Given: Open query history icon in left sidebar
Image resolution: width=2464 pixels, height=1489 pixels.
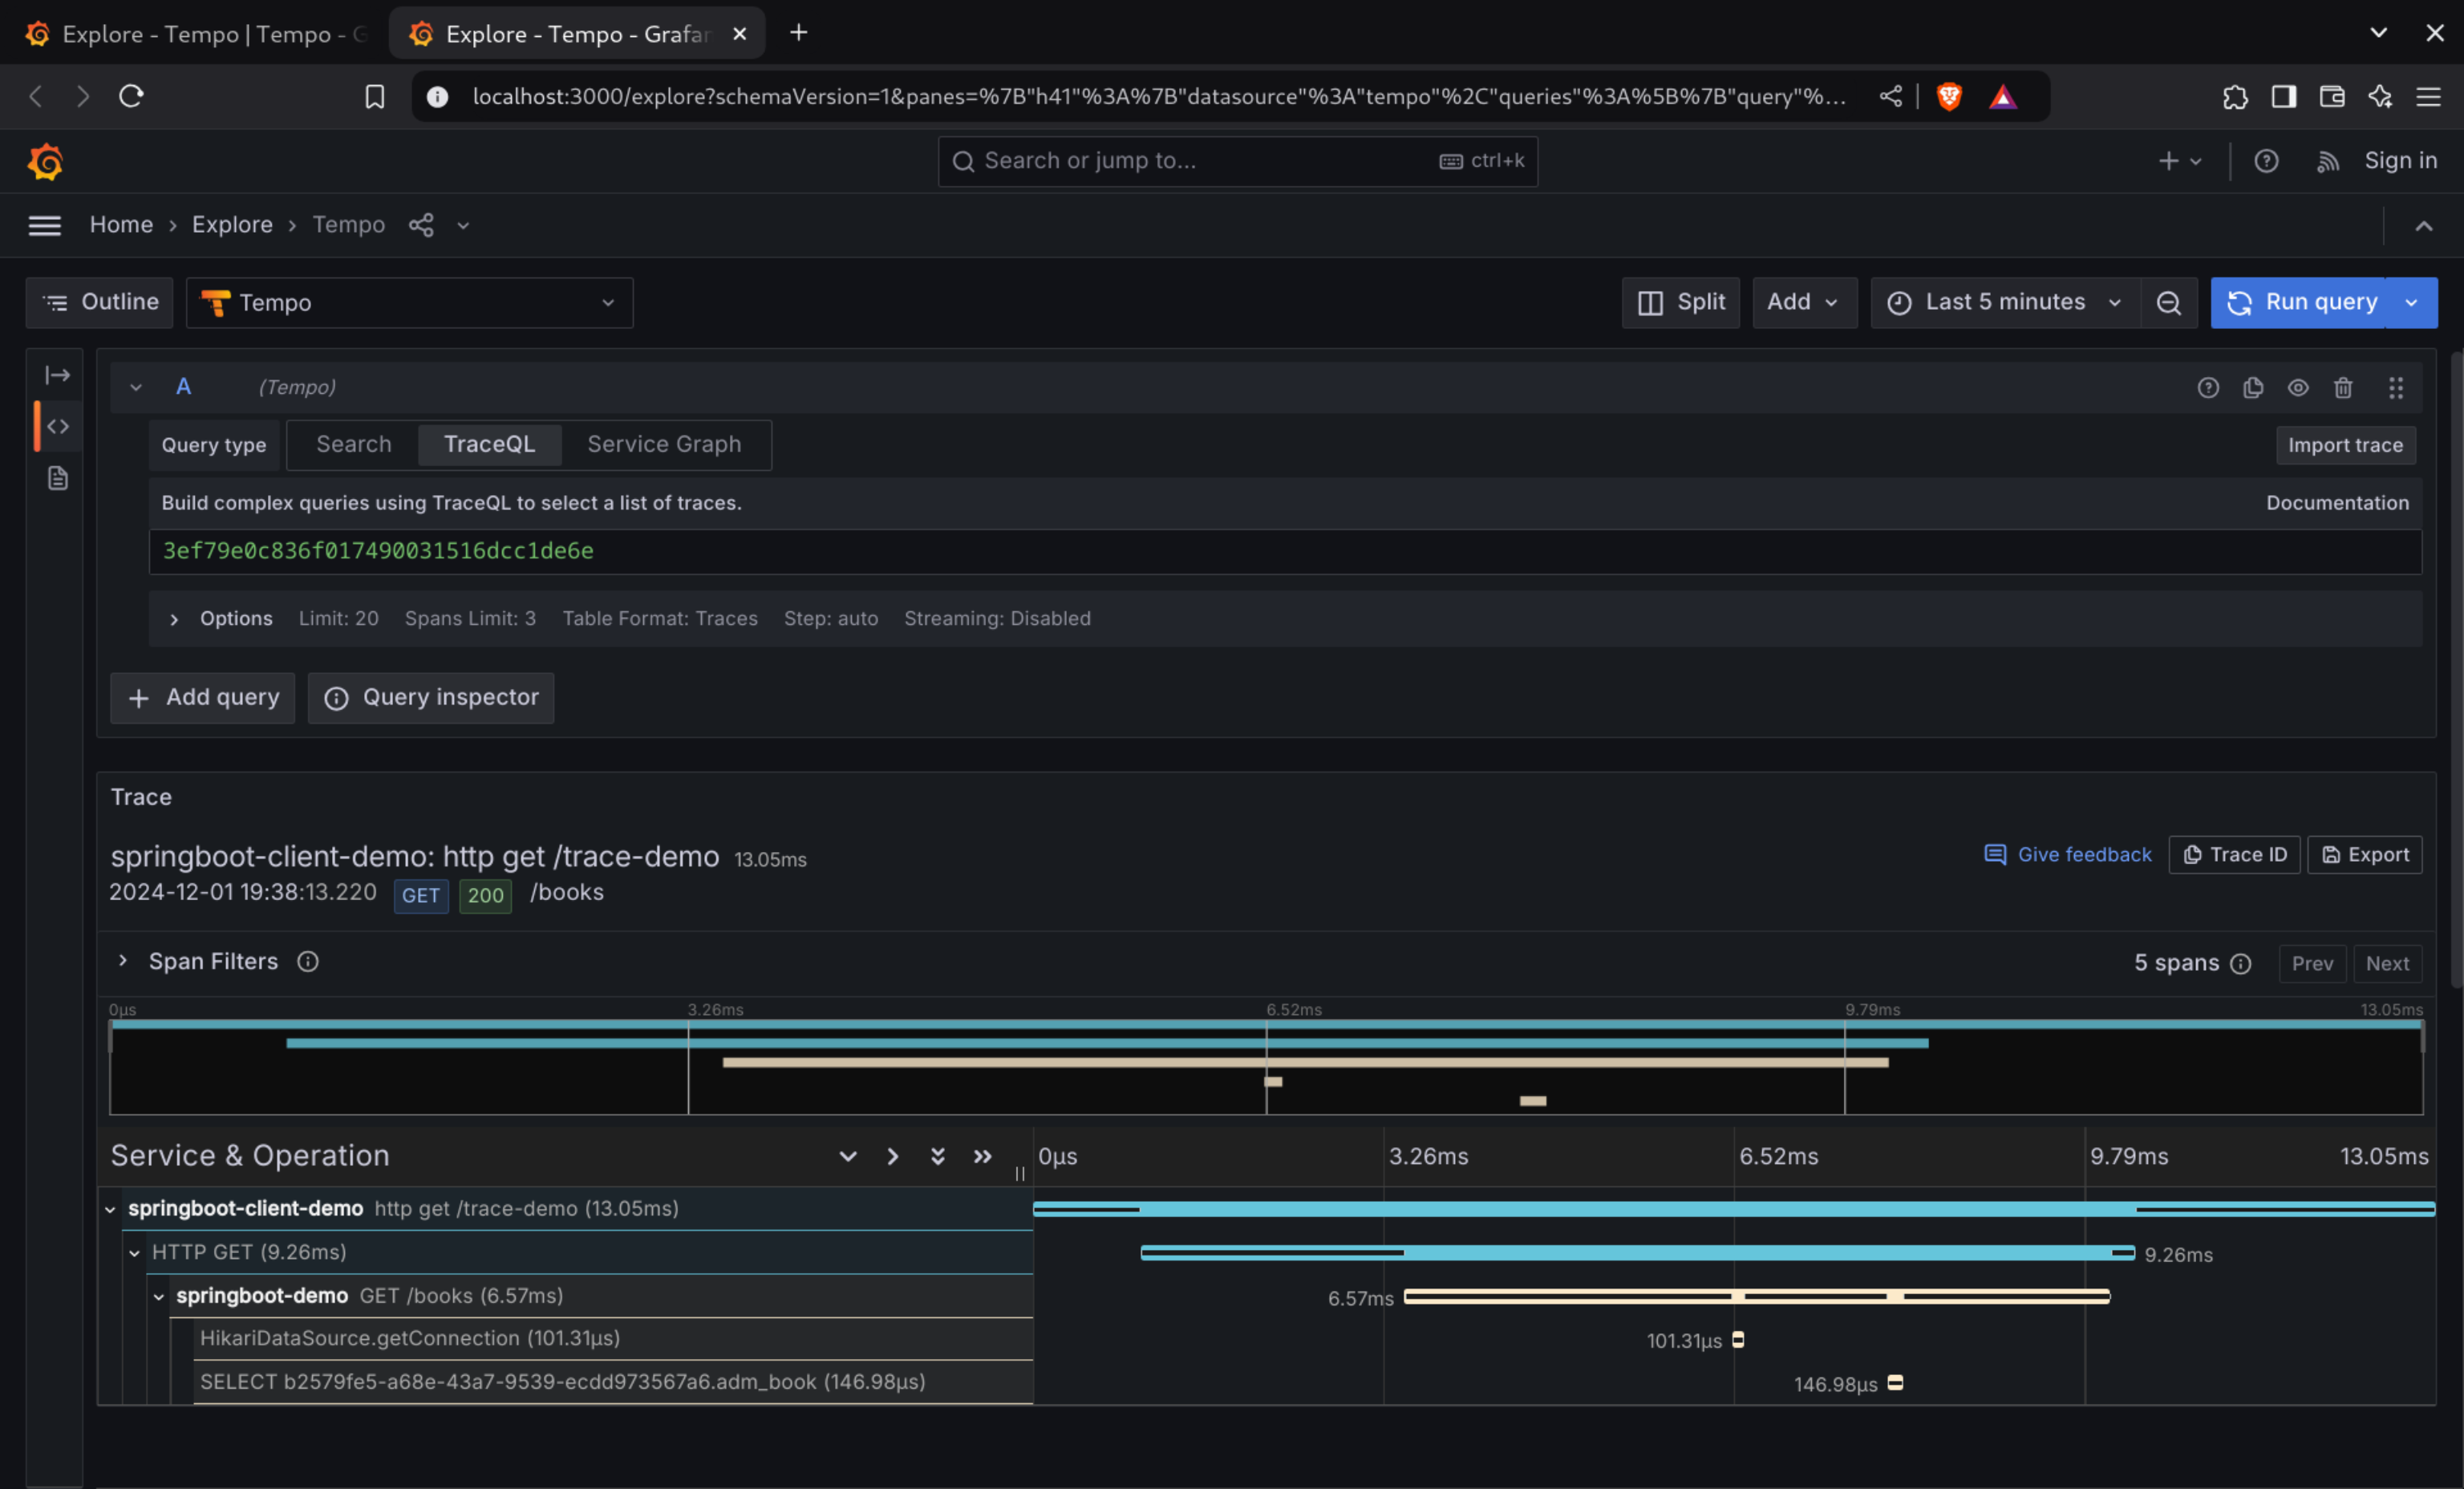Looking at the screenshot, I should [x=57, y=479].
